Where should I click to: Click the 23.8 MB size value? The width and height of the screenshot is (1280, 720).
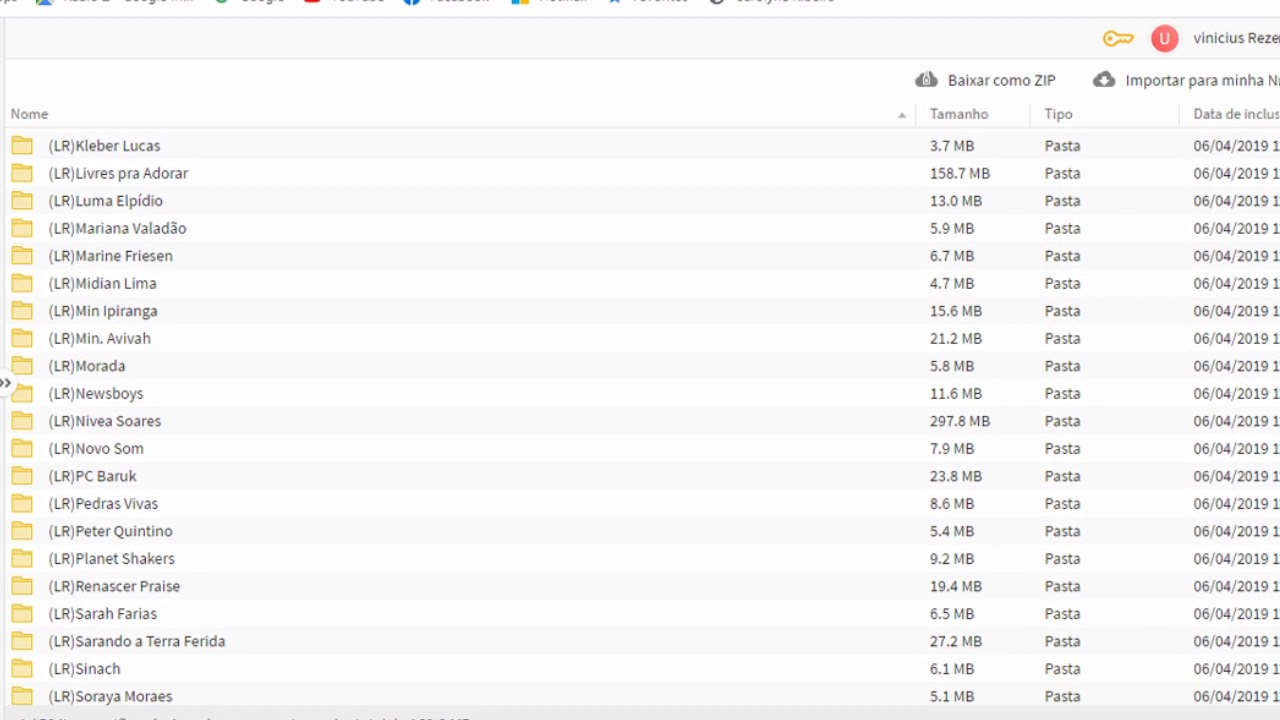point(956,476)
